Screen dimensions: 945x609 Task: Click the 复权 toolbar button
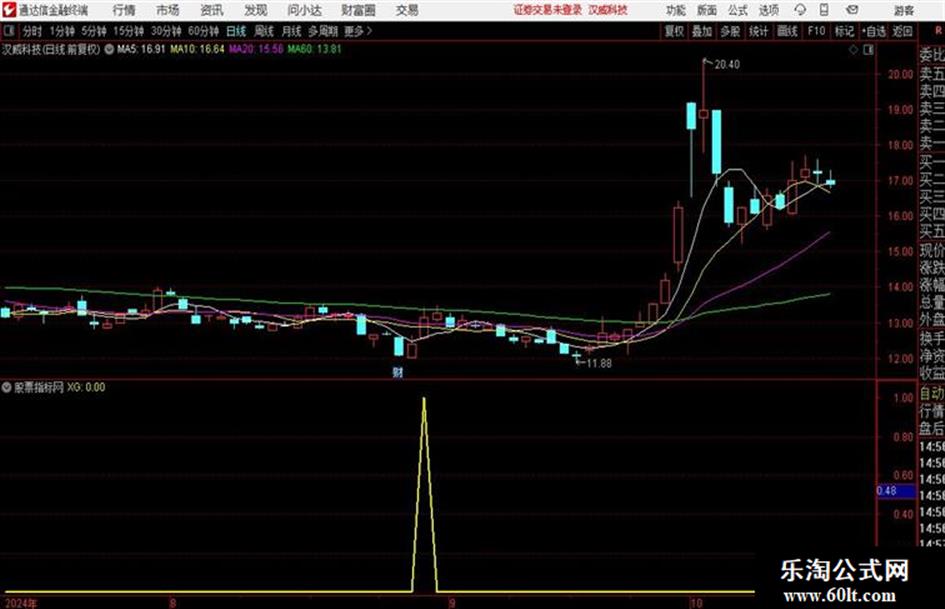click(674, 31)
